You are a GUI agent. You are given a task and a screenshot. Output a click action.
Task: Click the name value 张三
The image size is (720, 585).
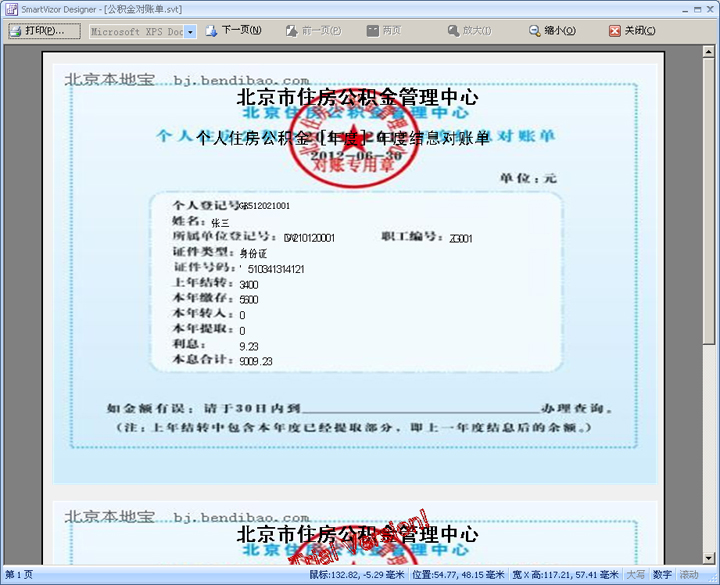220,223
